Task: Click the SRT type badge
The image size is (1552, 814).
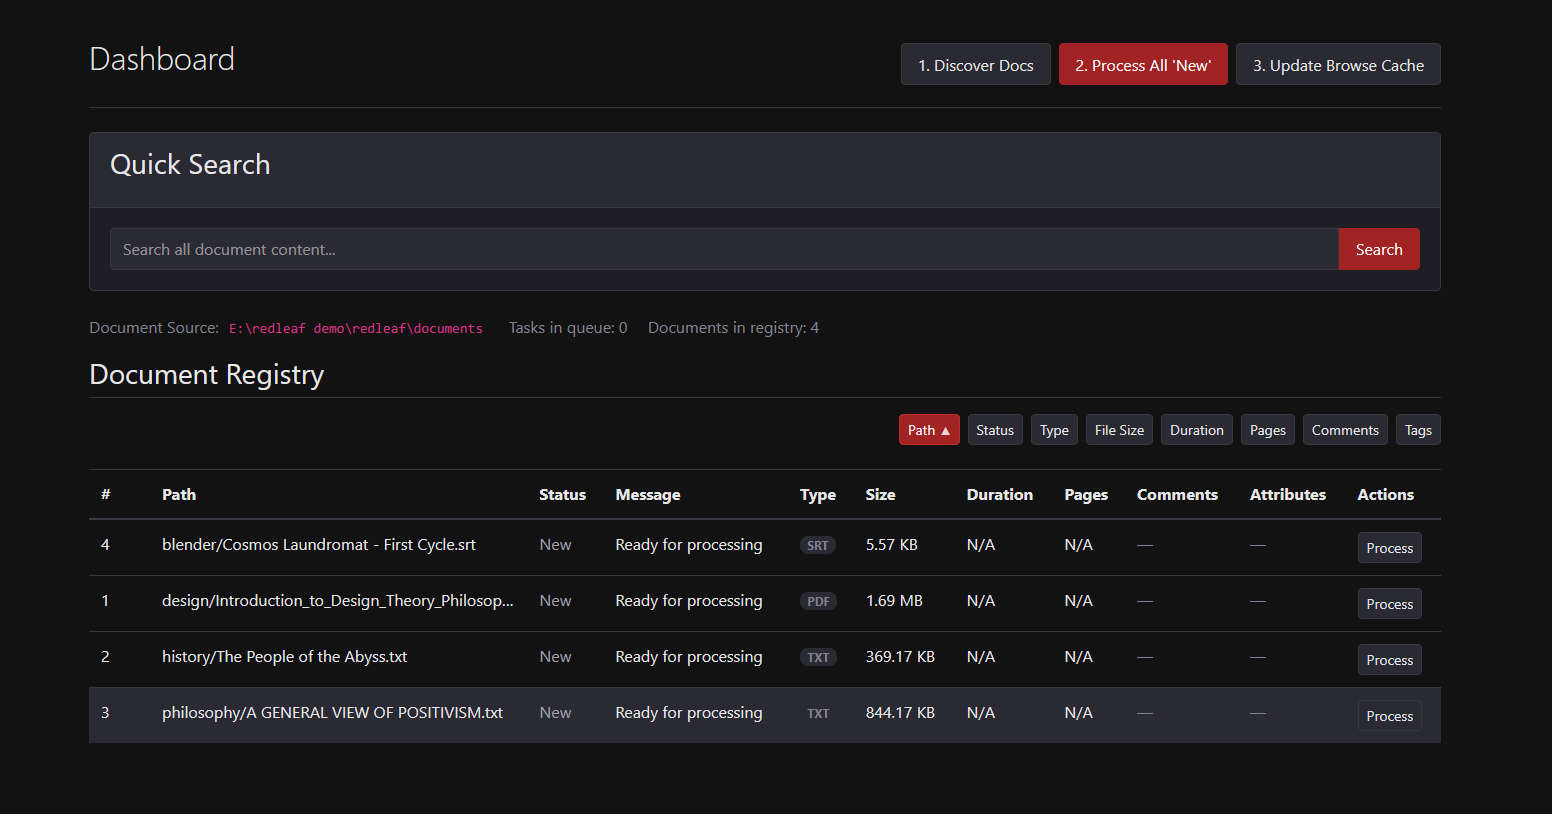Action: point(817,545)
